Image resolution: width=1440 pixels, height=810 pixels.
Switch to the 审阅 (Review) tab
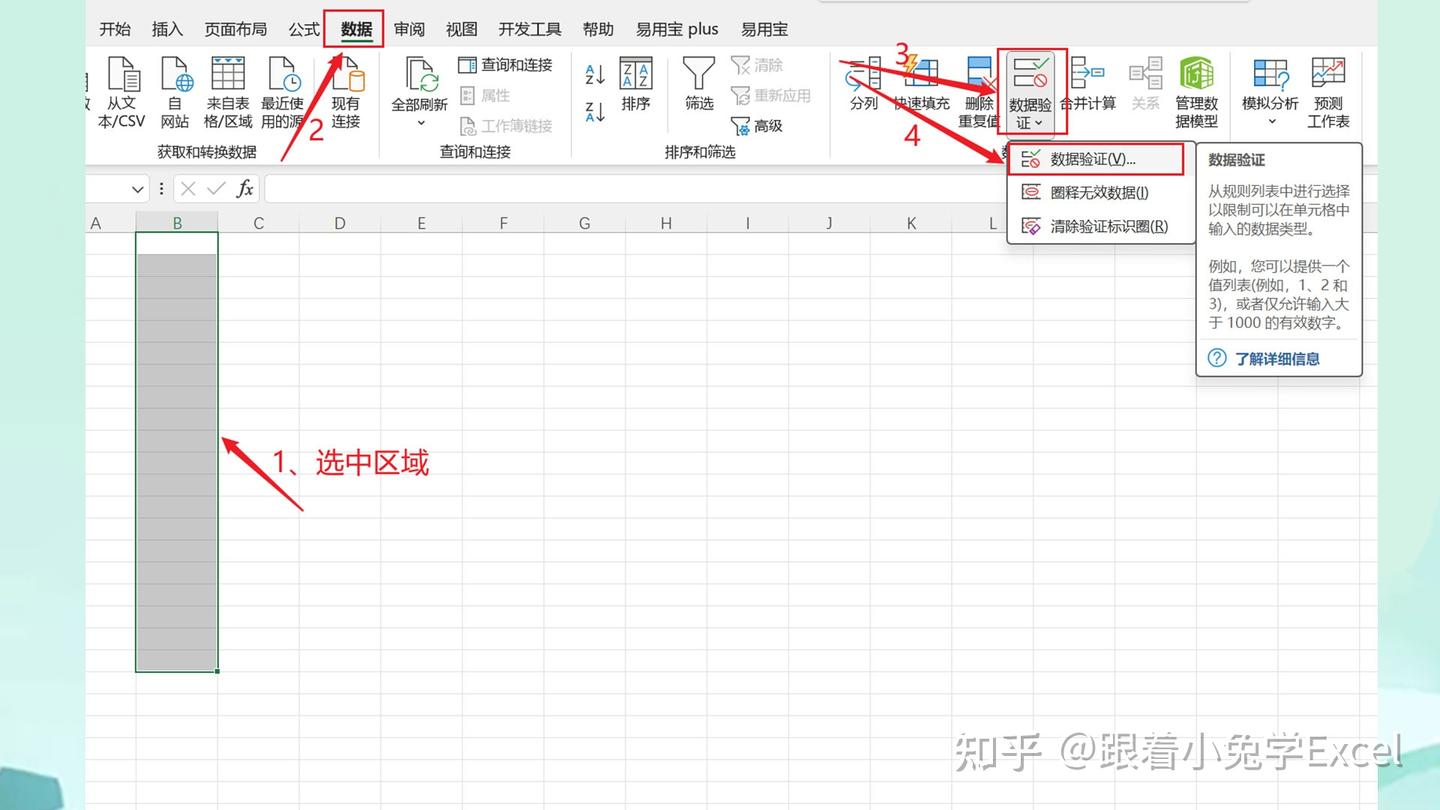pyautogui.click(x=409, y=29)
